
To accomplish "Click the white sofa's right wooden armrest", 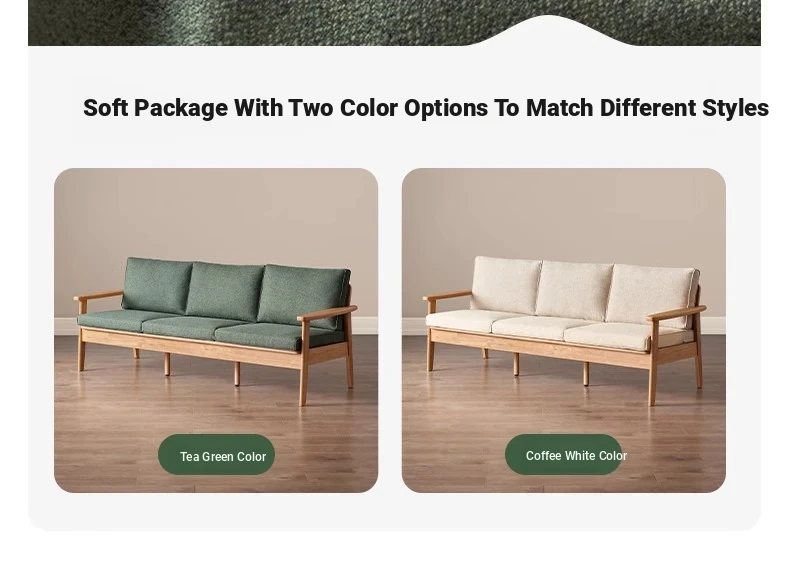I will (x=676, y=313).
